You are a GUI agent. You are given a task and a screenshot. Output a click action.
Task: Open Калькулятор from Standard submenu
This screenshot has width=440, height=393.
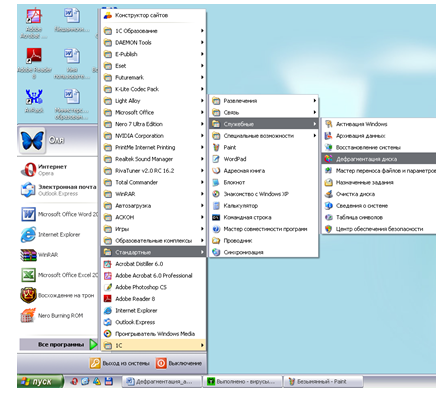tap(263, 206)
